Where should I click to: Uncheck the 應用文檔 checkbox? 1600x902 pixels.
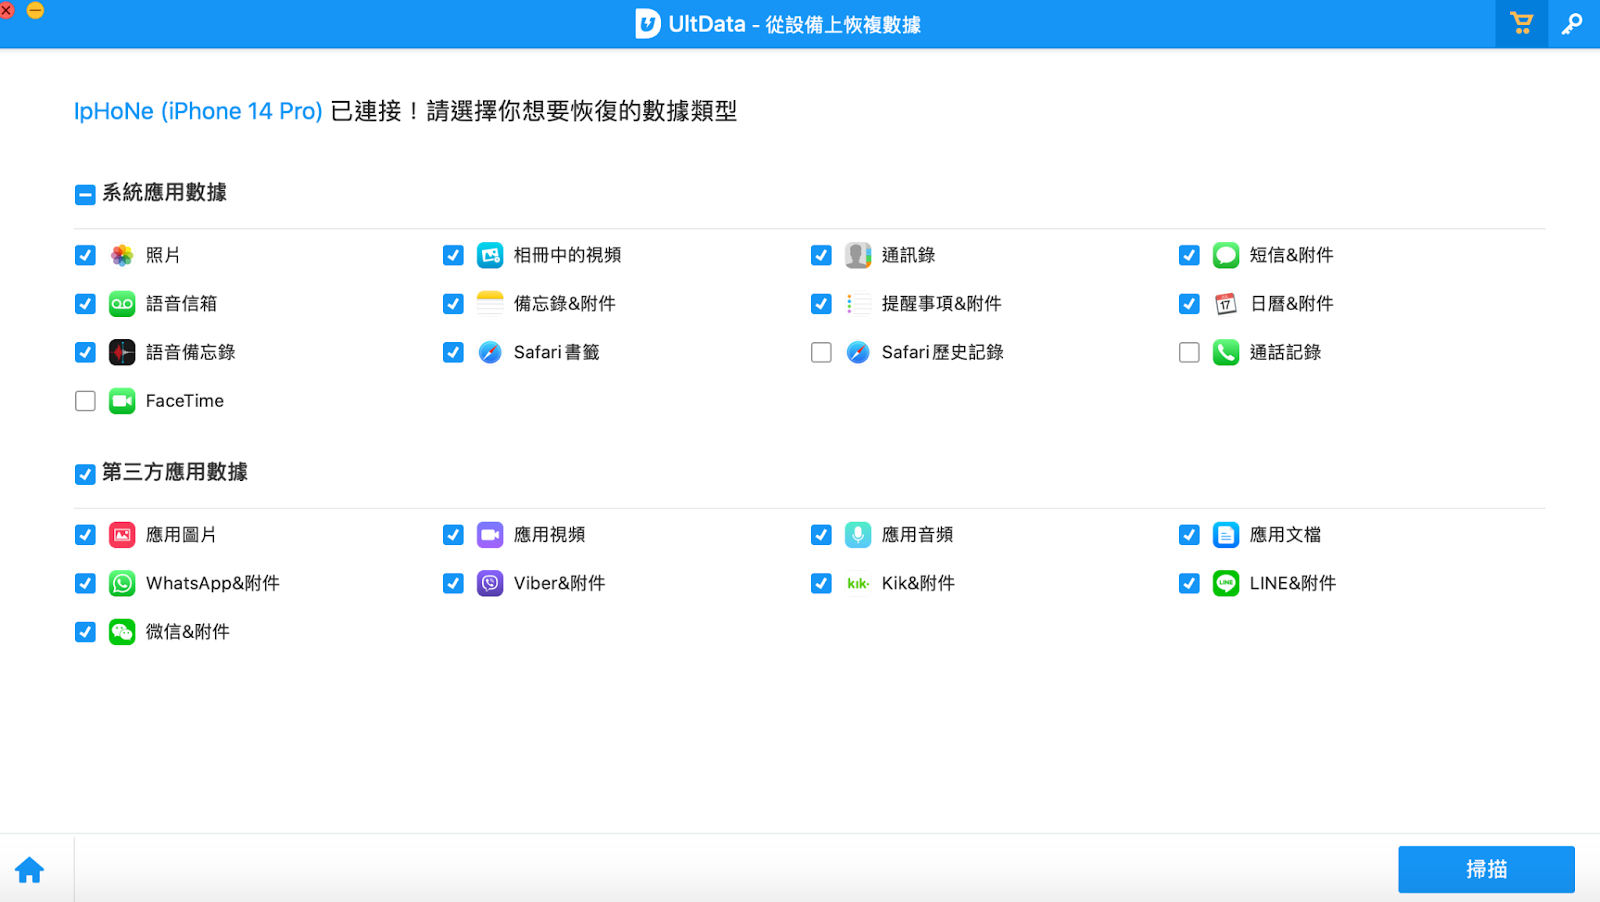click(1189, 535)
